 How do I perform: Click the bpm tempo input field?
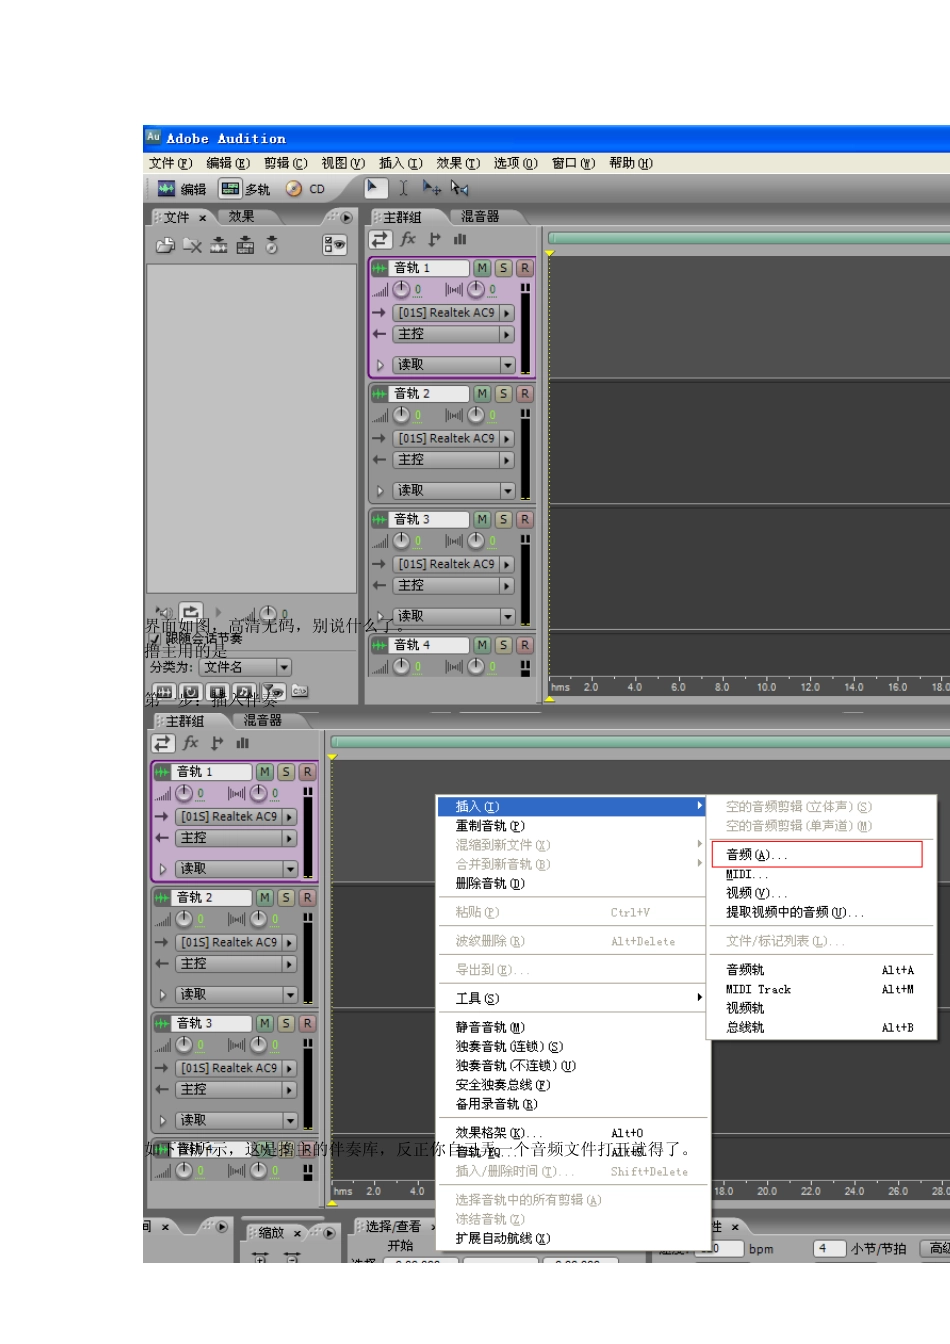click(x=722, y=1248)
